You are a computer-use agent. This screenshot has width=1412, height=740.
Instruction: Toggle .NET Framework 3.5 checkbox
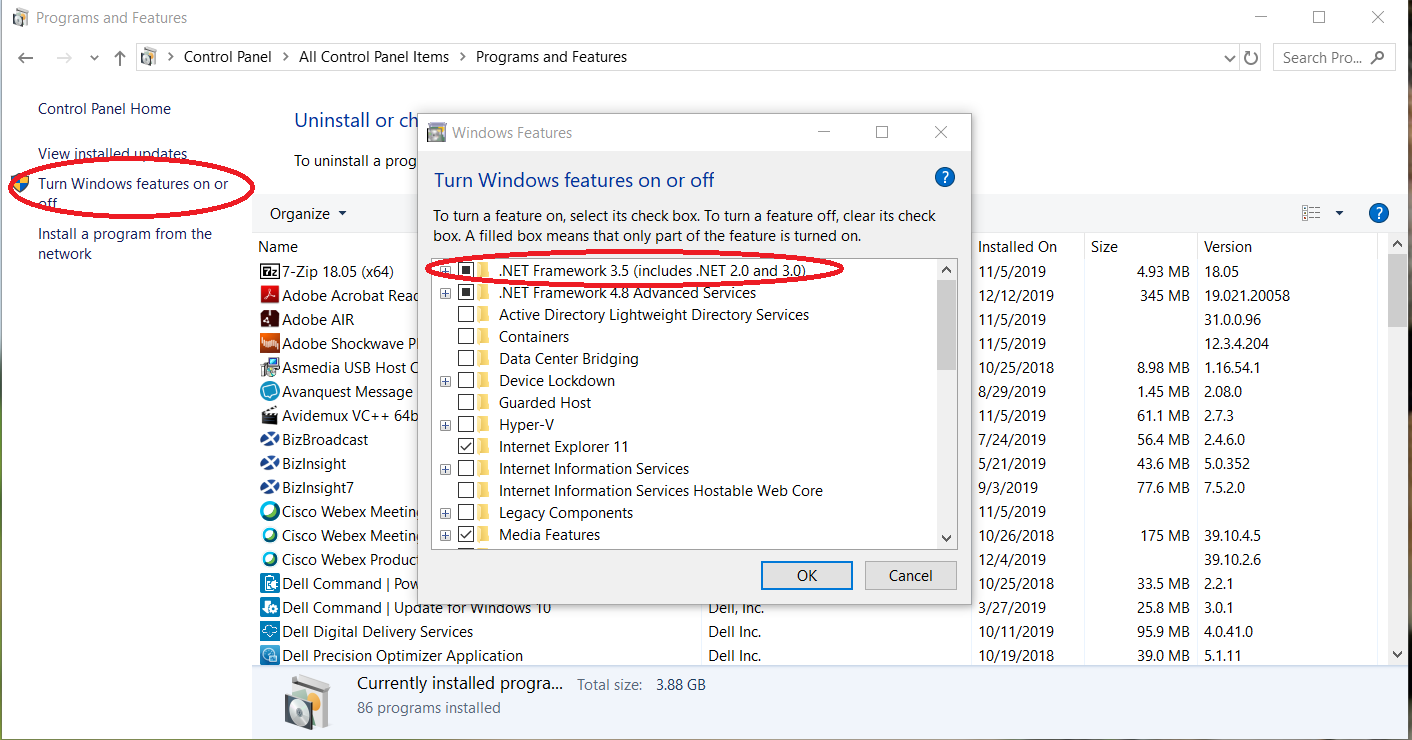point(466,271)
